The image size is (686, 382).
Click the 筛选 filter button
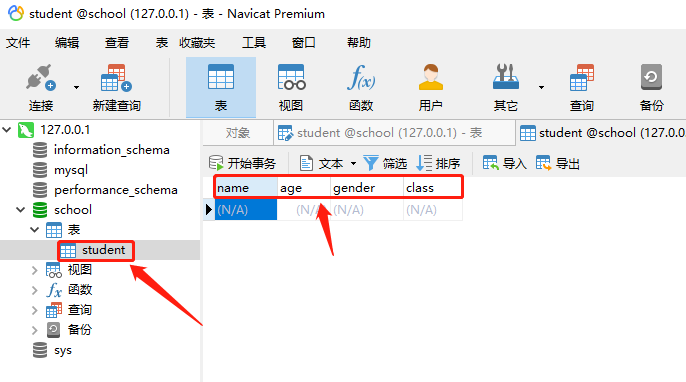click(385, 163)
